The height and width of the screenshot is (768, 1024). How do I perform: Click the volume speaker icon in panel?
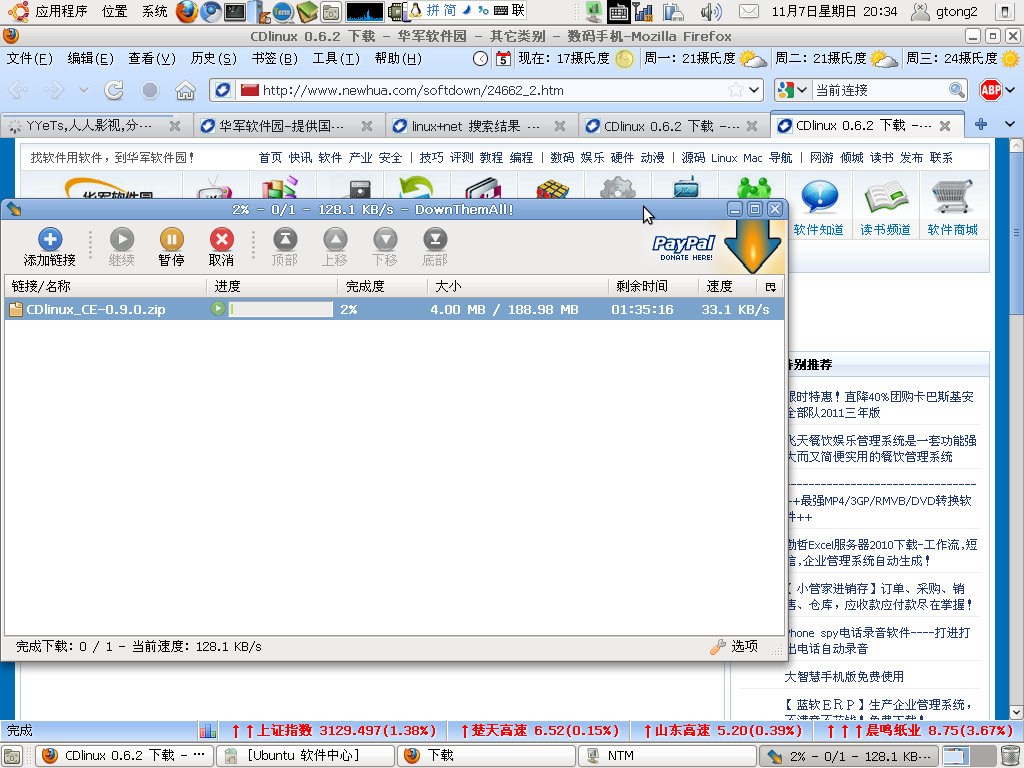[711, 11]
